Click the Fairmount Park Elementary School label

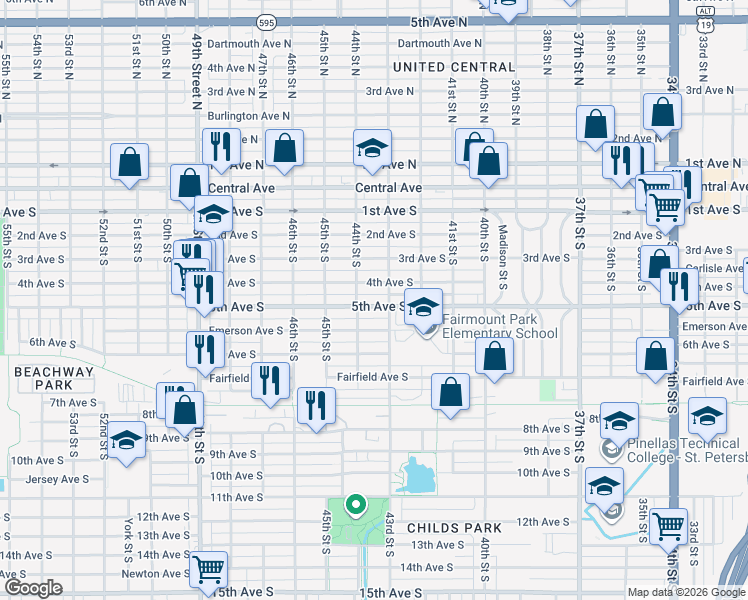(x=499, y=326)
